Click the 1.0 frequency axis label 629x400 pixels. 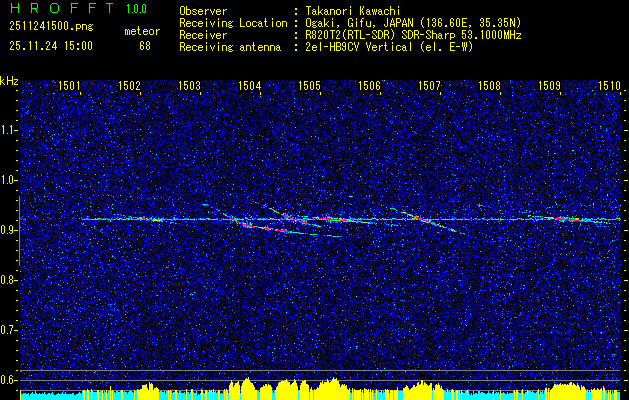(8, 180)
